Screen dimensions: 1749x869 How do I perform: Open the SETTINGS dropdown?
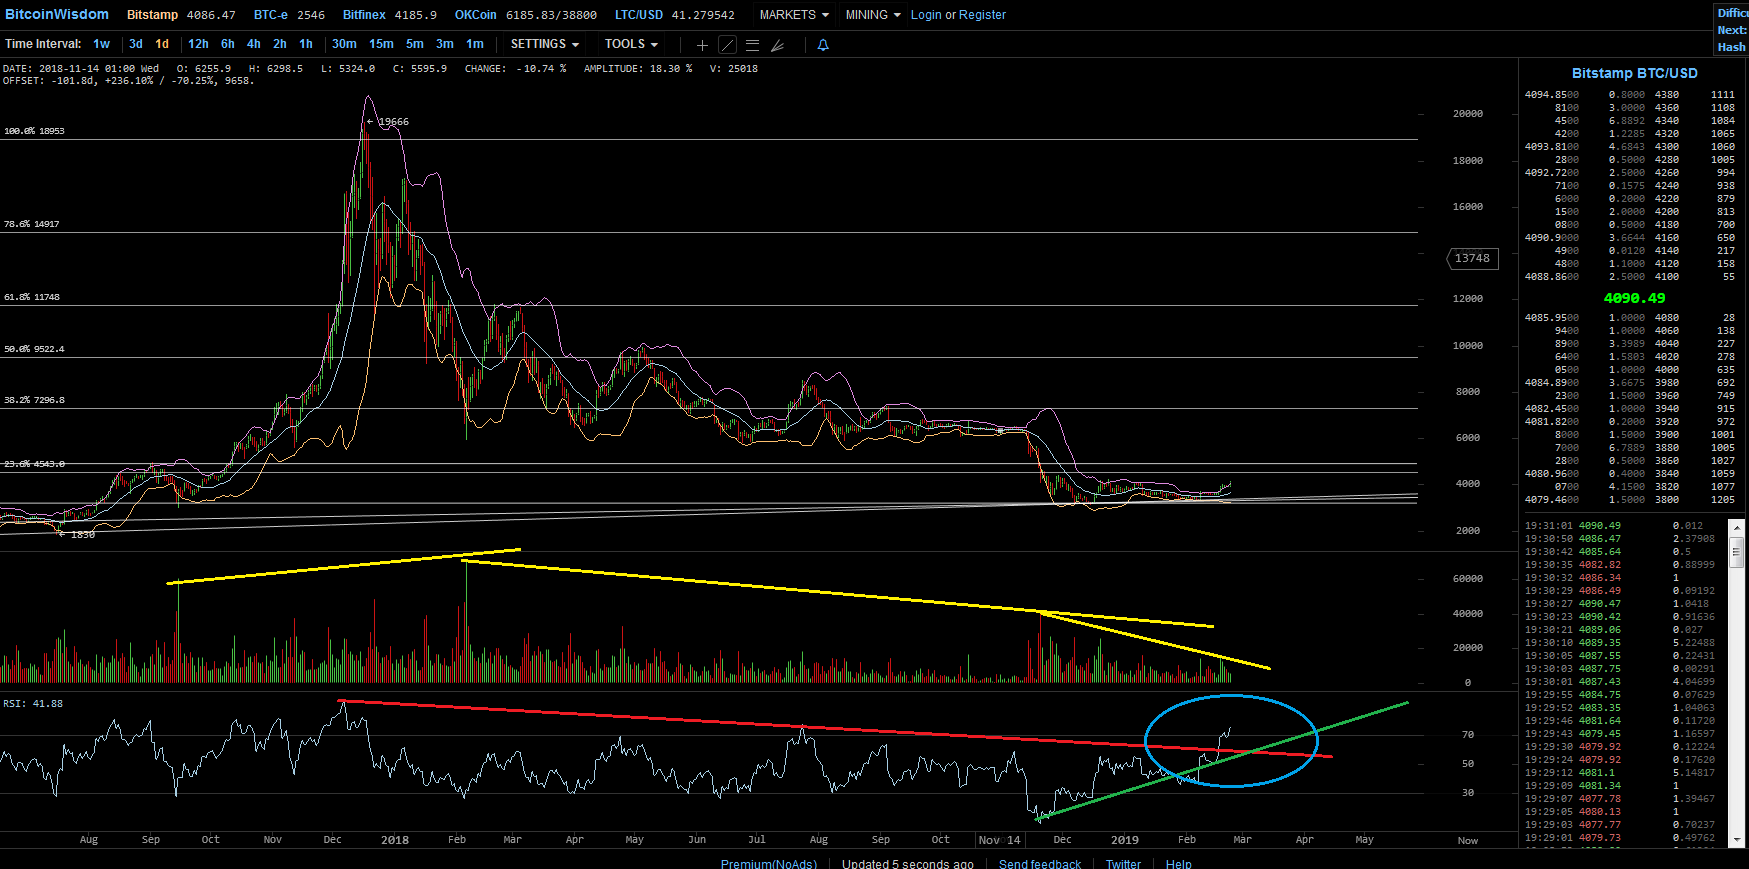(x=545, y=44)
